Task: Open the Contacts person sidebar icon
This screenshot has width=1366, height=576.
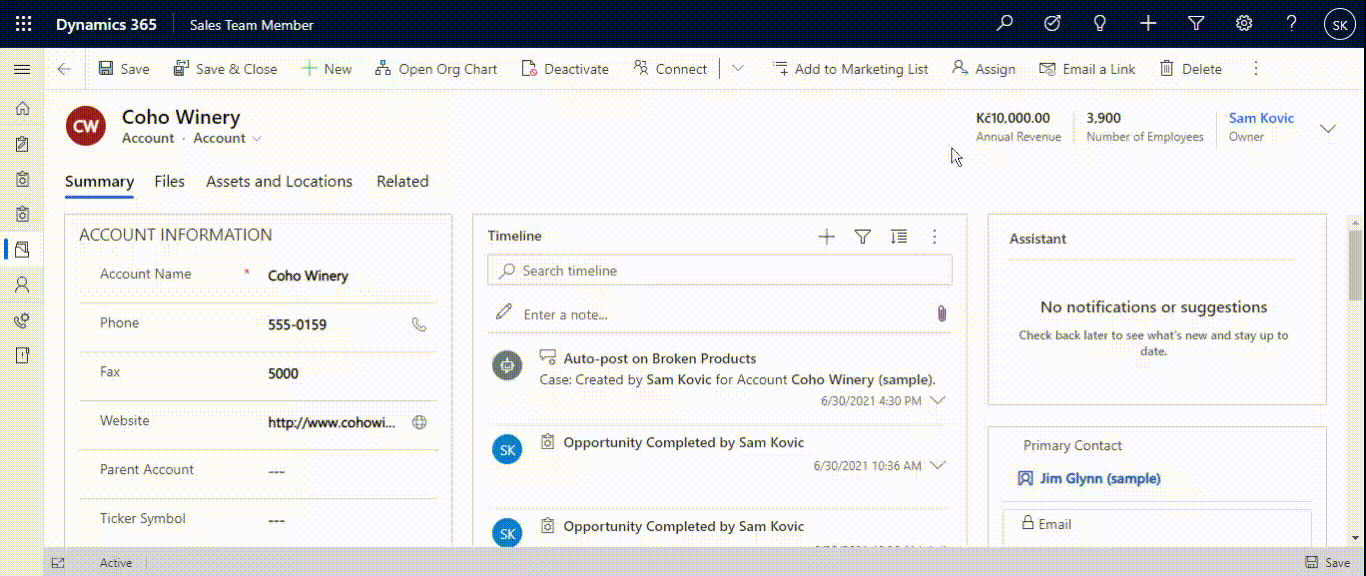Action: coord(22,285)
